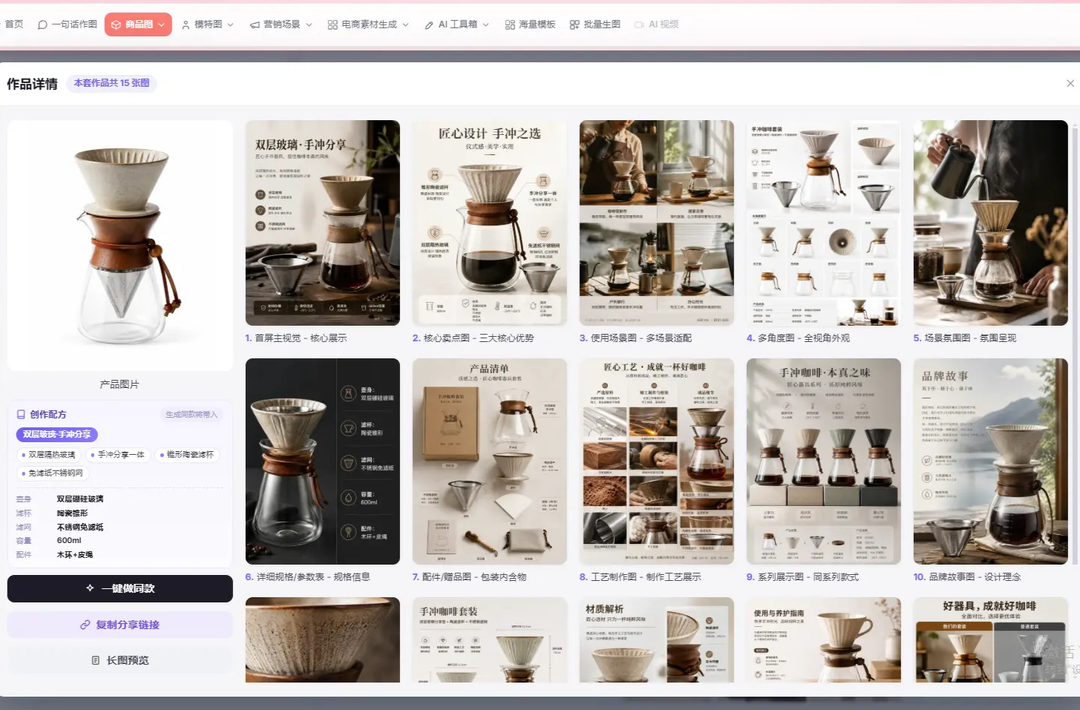Viewport: 1080px width, 710px height.
Task: Click the caption 6. 详细规格/参数表 - 规格信息
Action: pyautogui.click(x=308, y=577)
